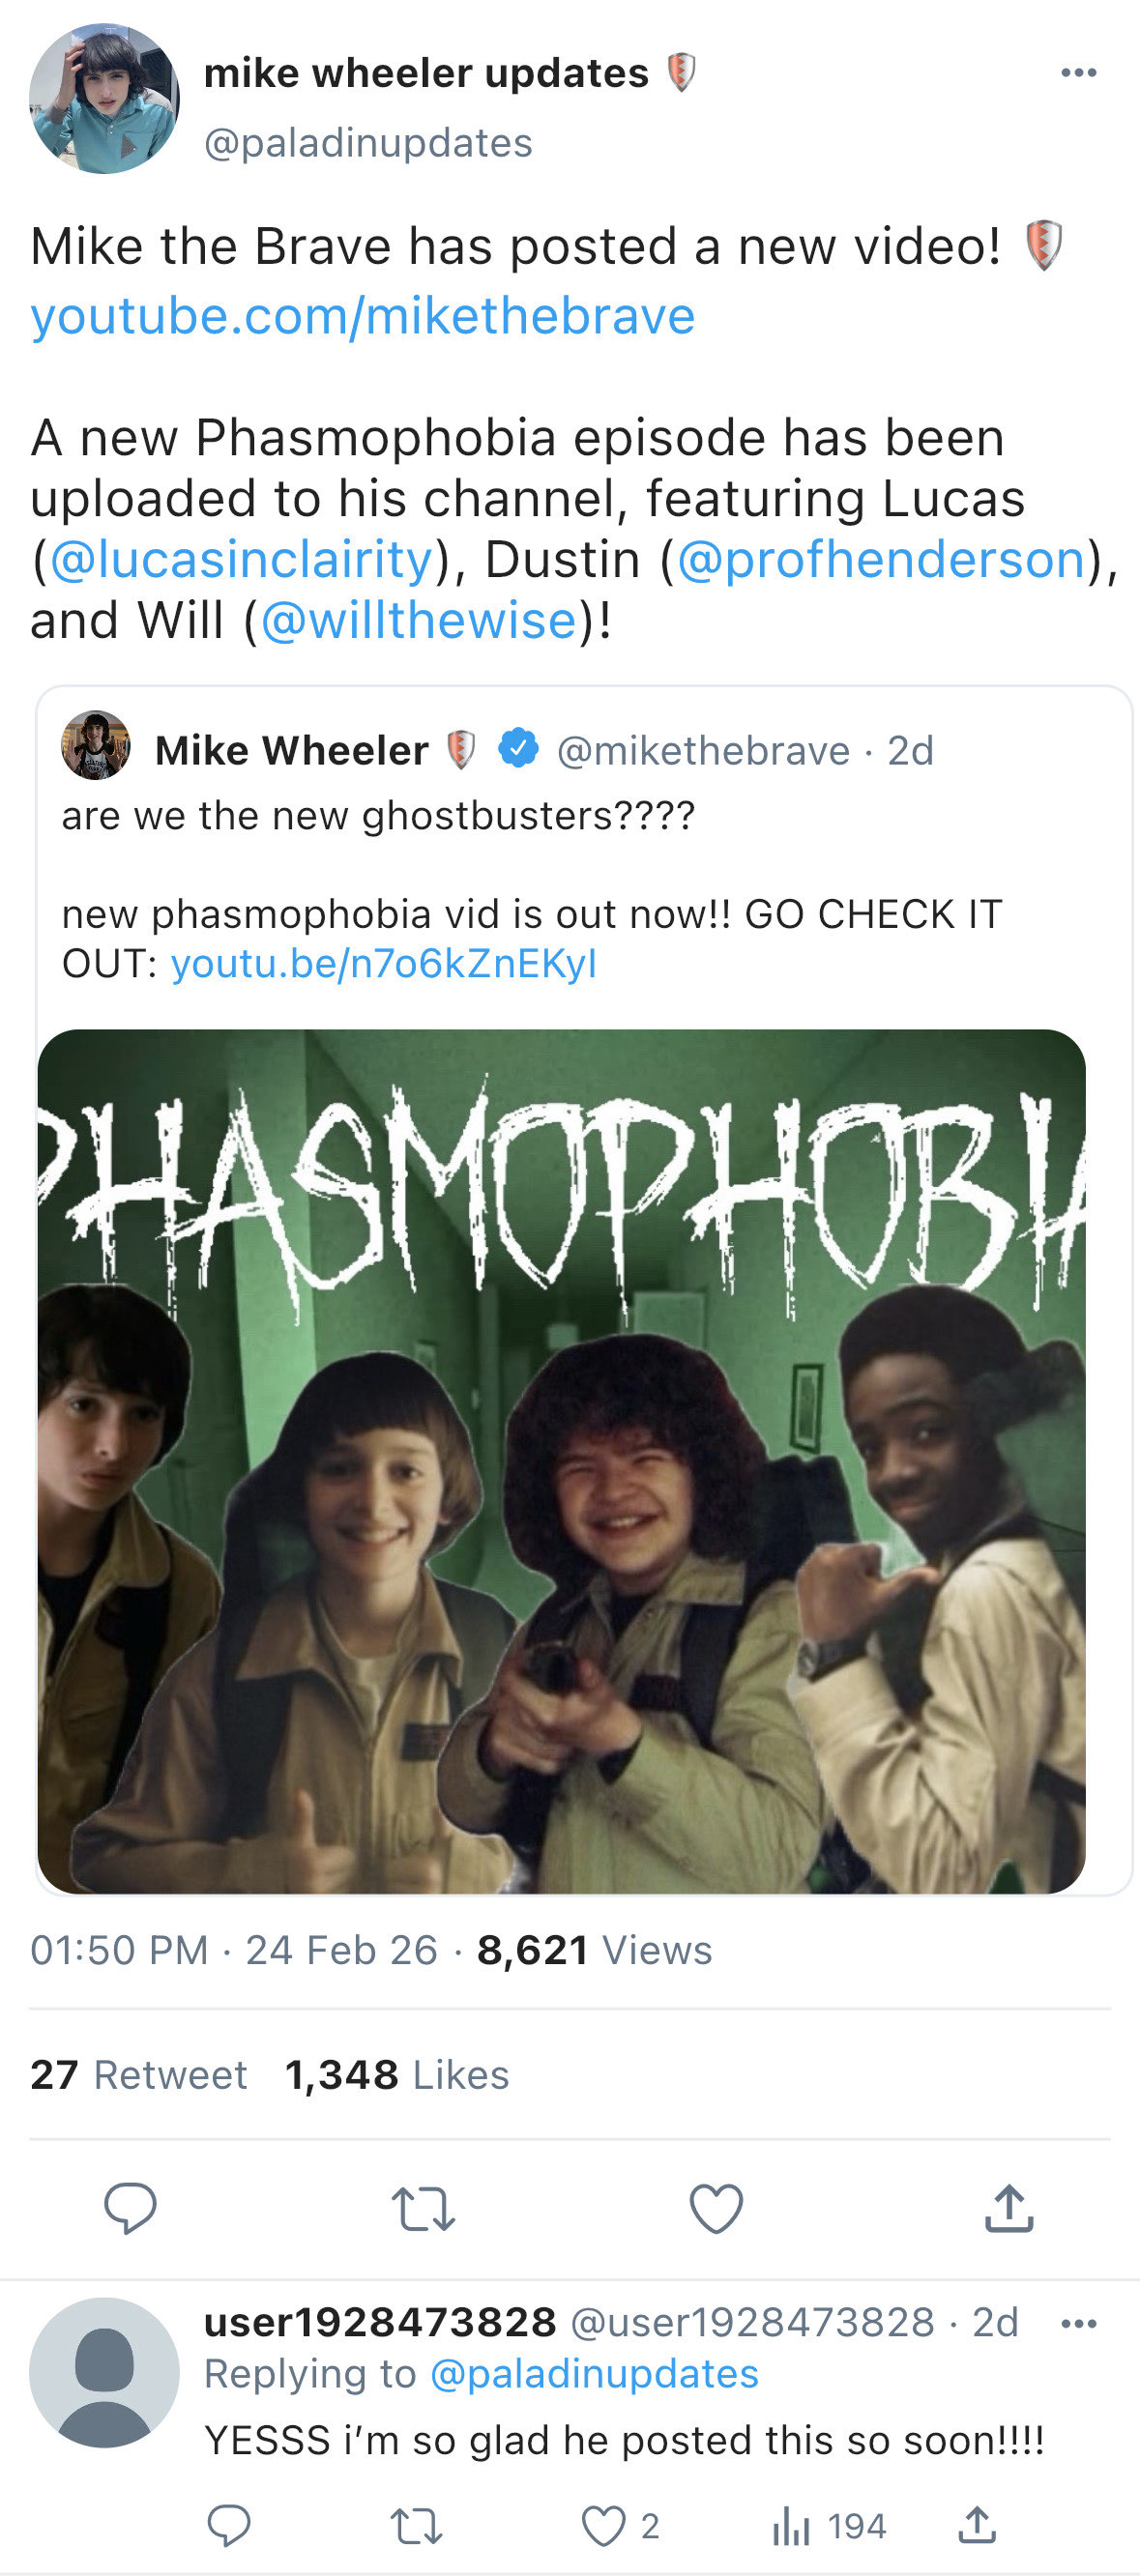Reply to user1928473828's comment
Viewport: 1140px width, 2576px height.
[x=229, y=2525]
